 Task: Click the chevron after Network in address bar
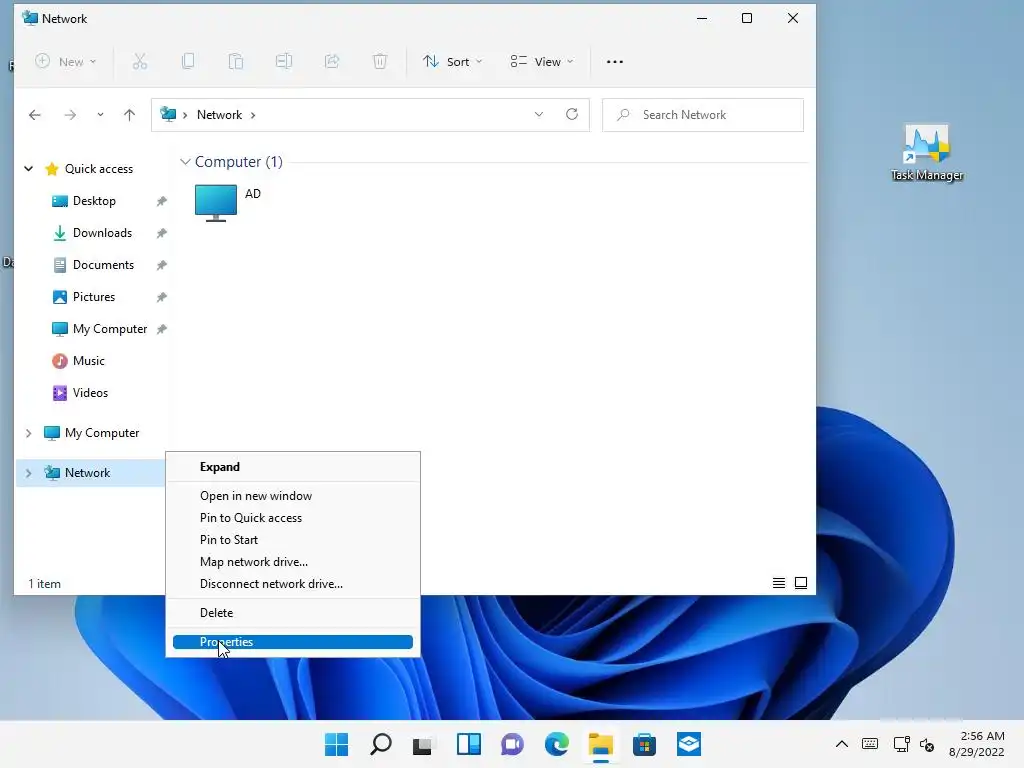click(253, 115)
